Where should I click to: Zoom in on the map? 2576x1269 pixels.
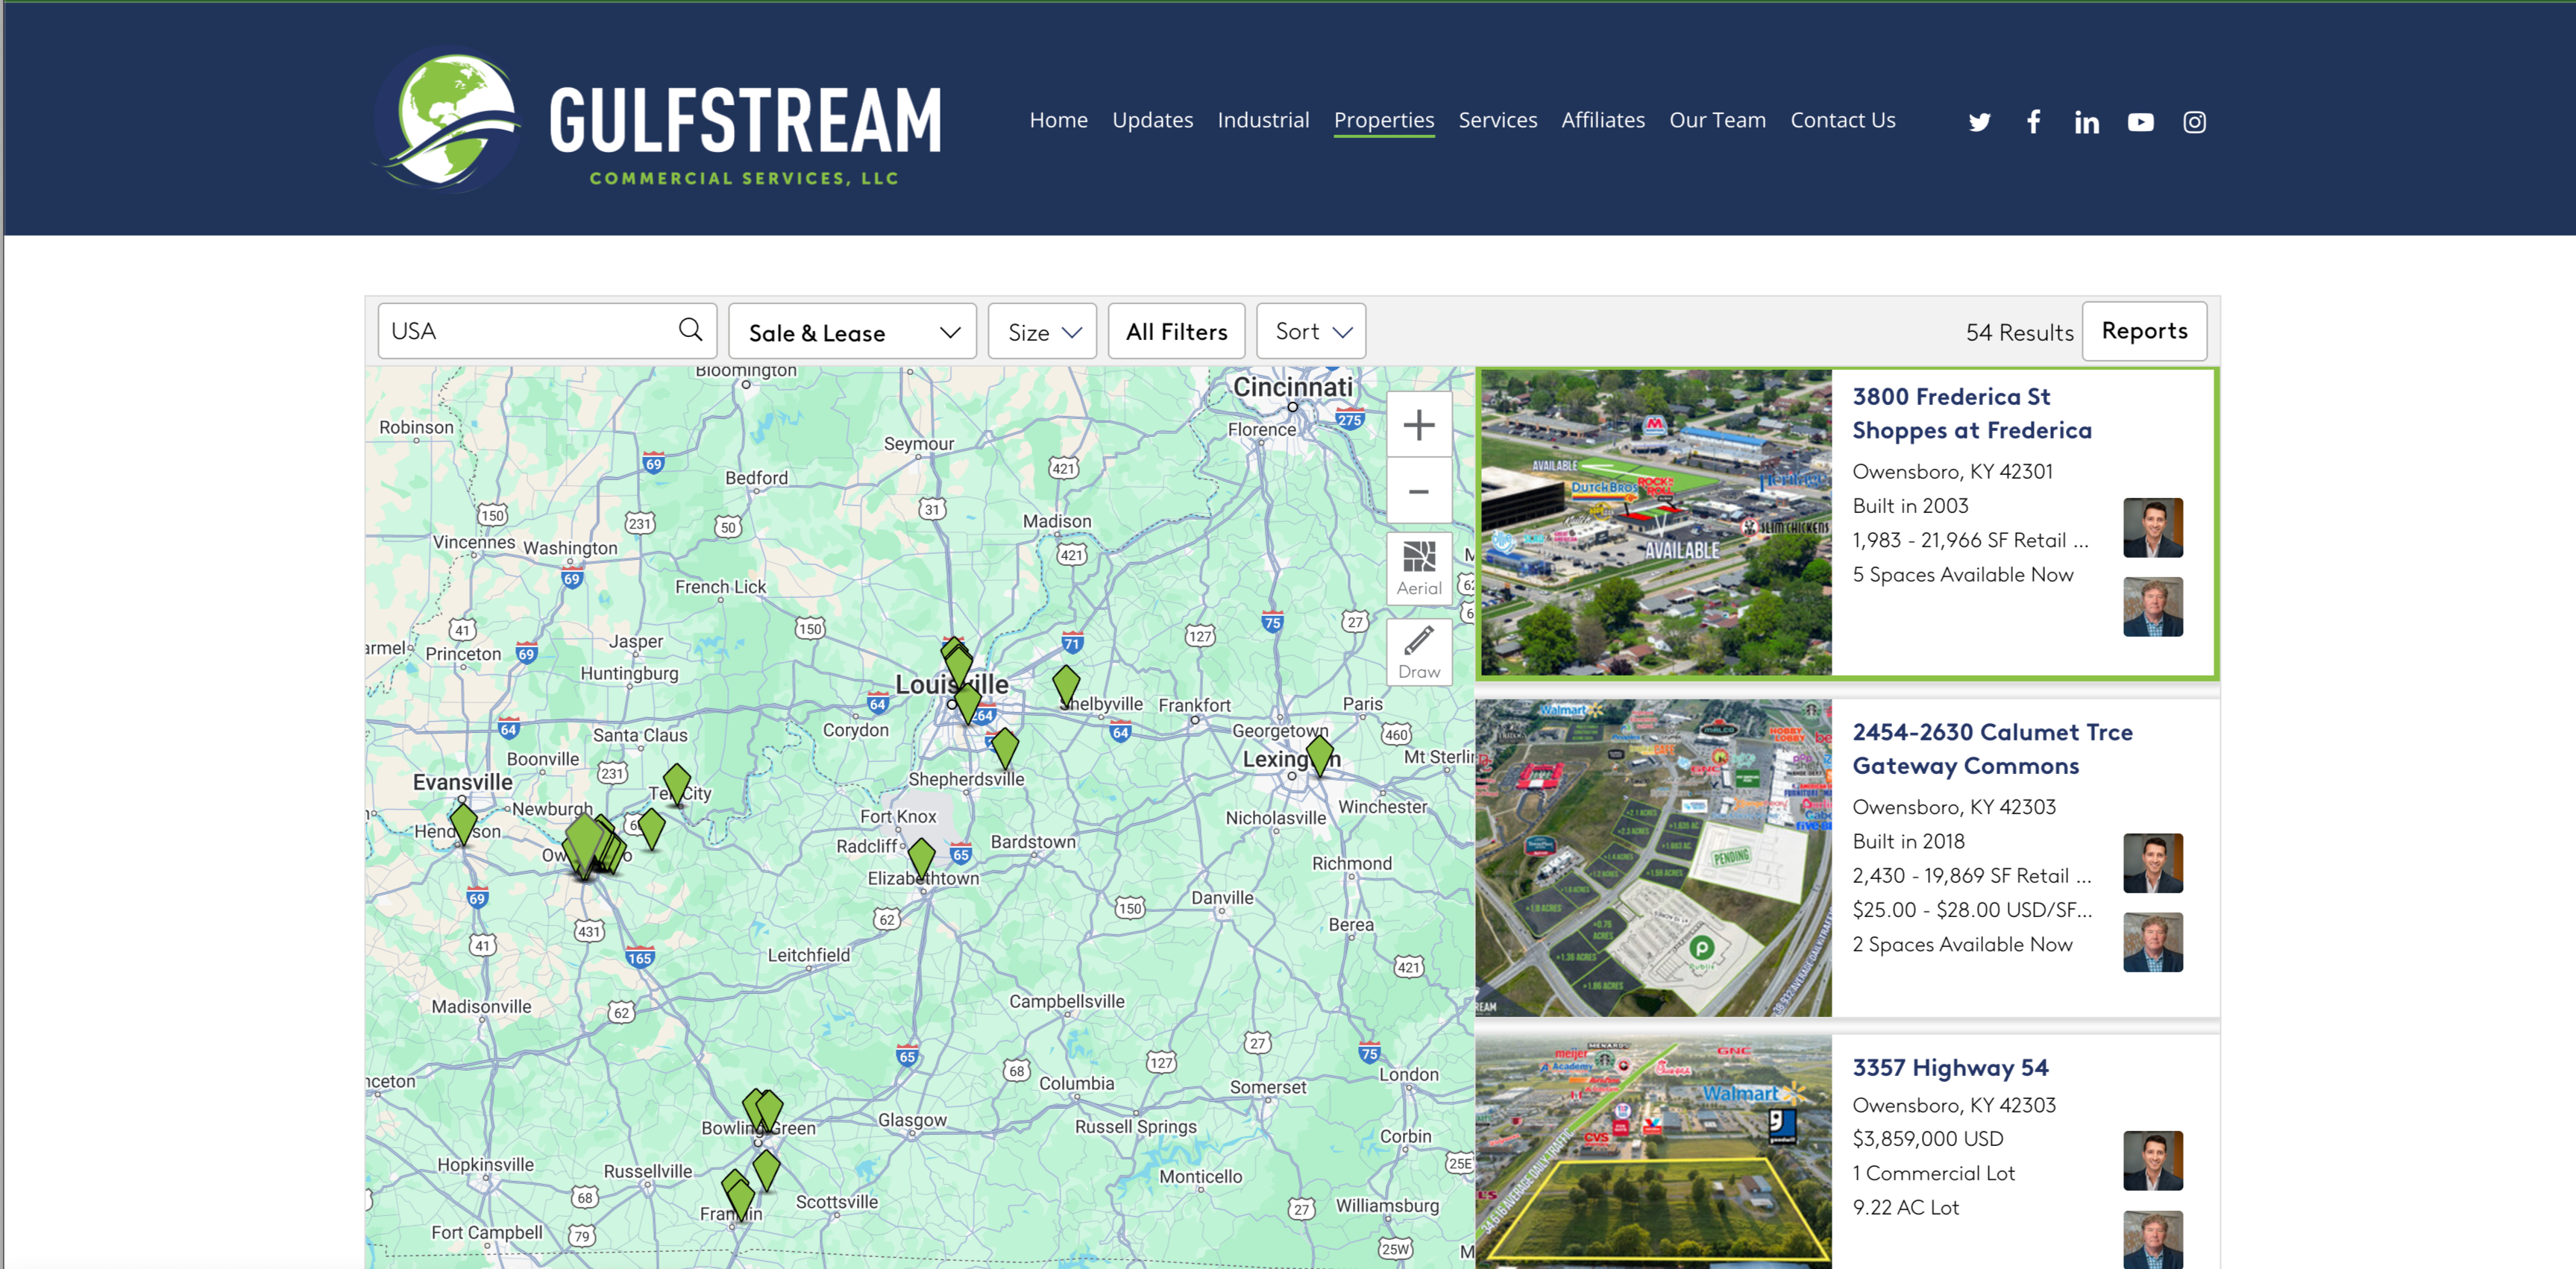(x=1418, y=425)
